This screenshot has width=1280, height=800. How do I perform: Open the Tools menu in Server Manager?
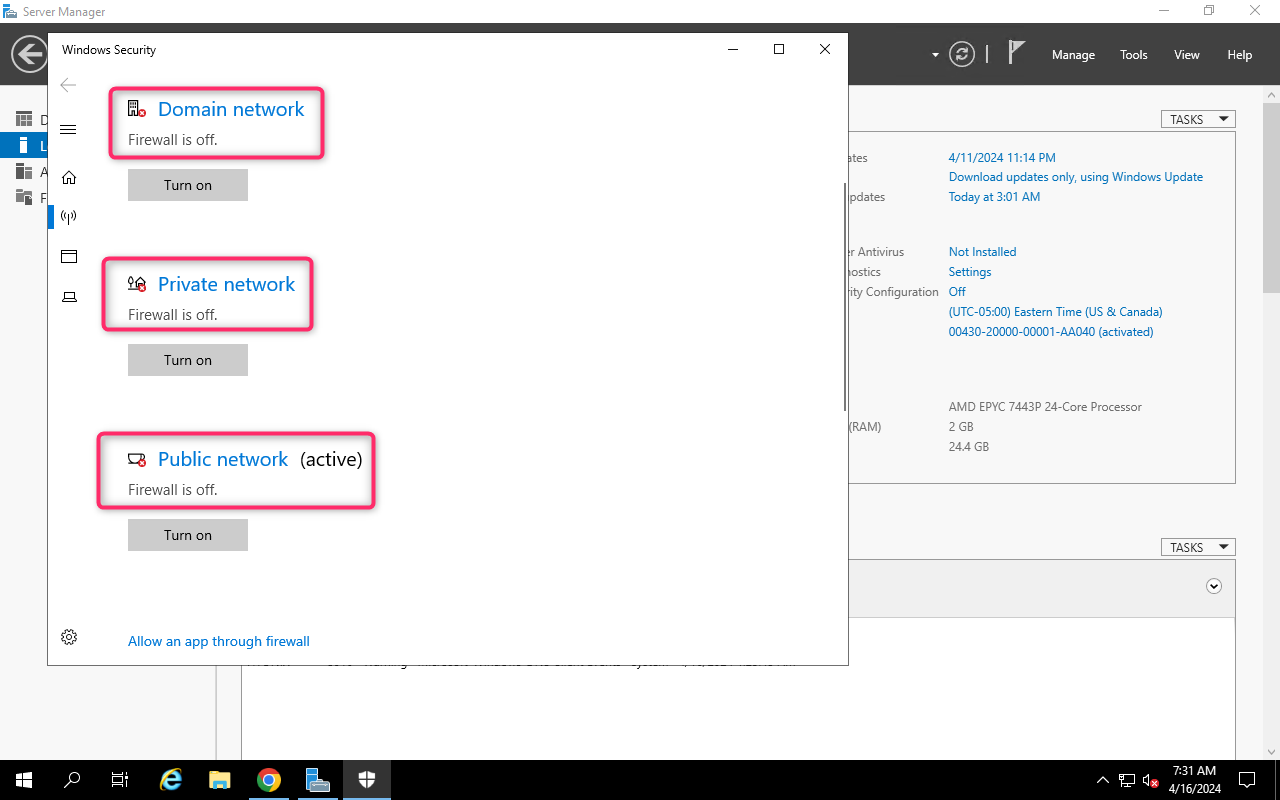point(1133,55)
